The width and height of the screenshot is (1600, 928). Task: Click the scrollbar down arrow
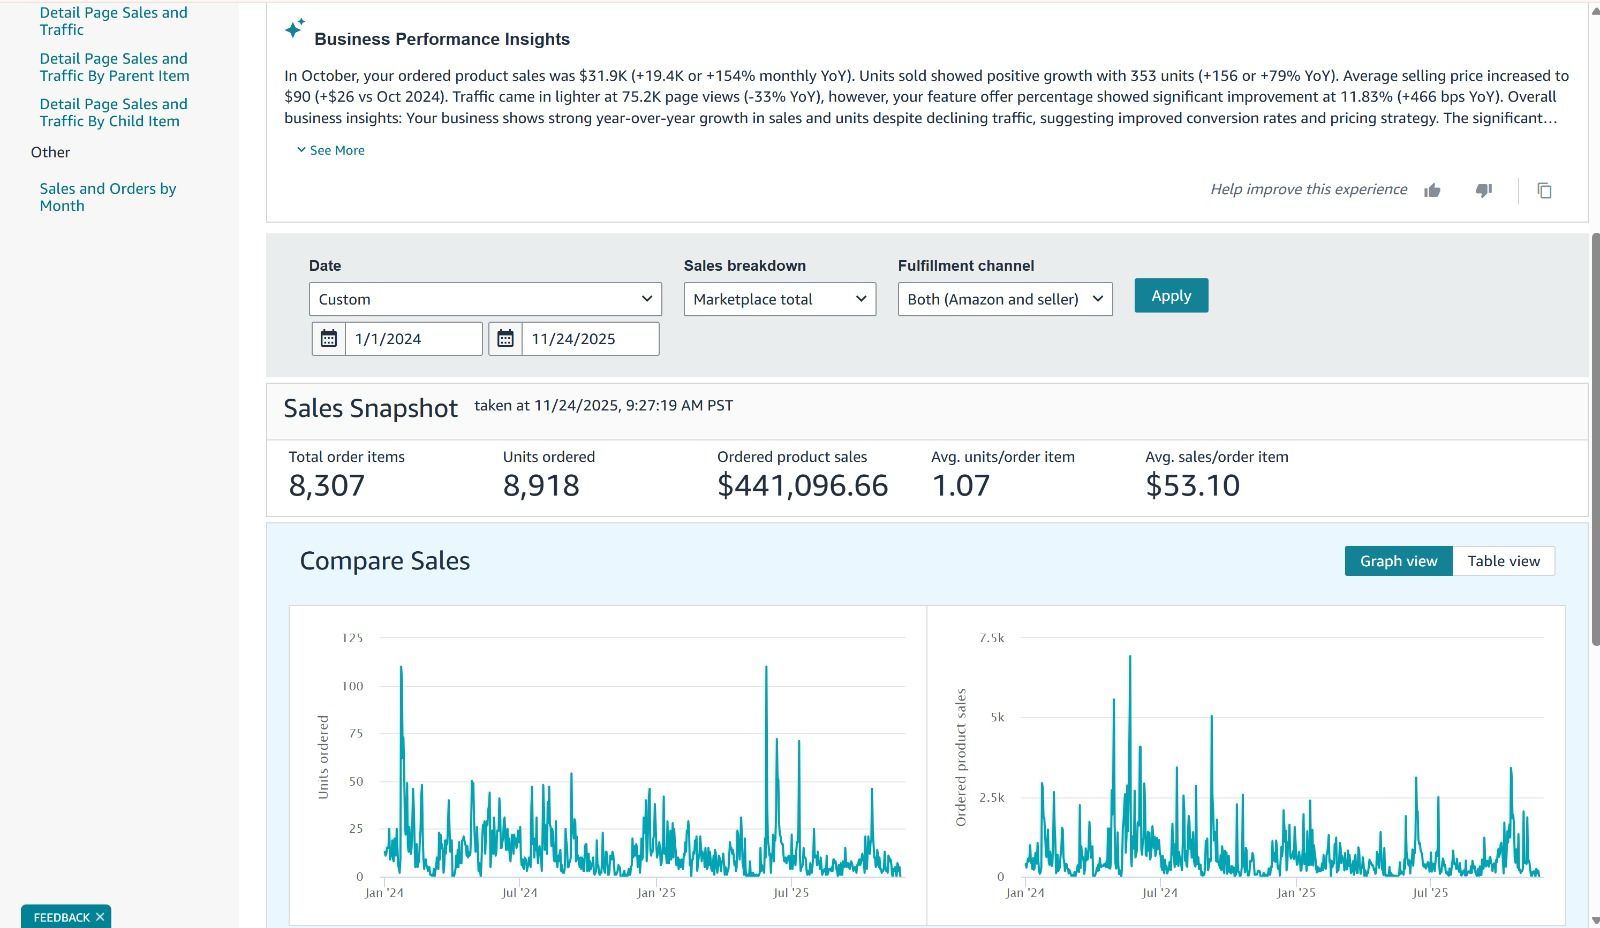pyautogui.click(x=1594, y=920)
